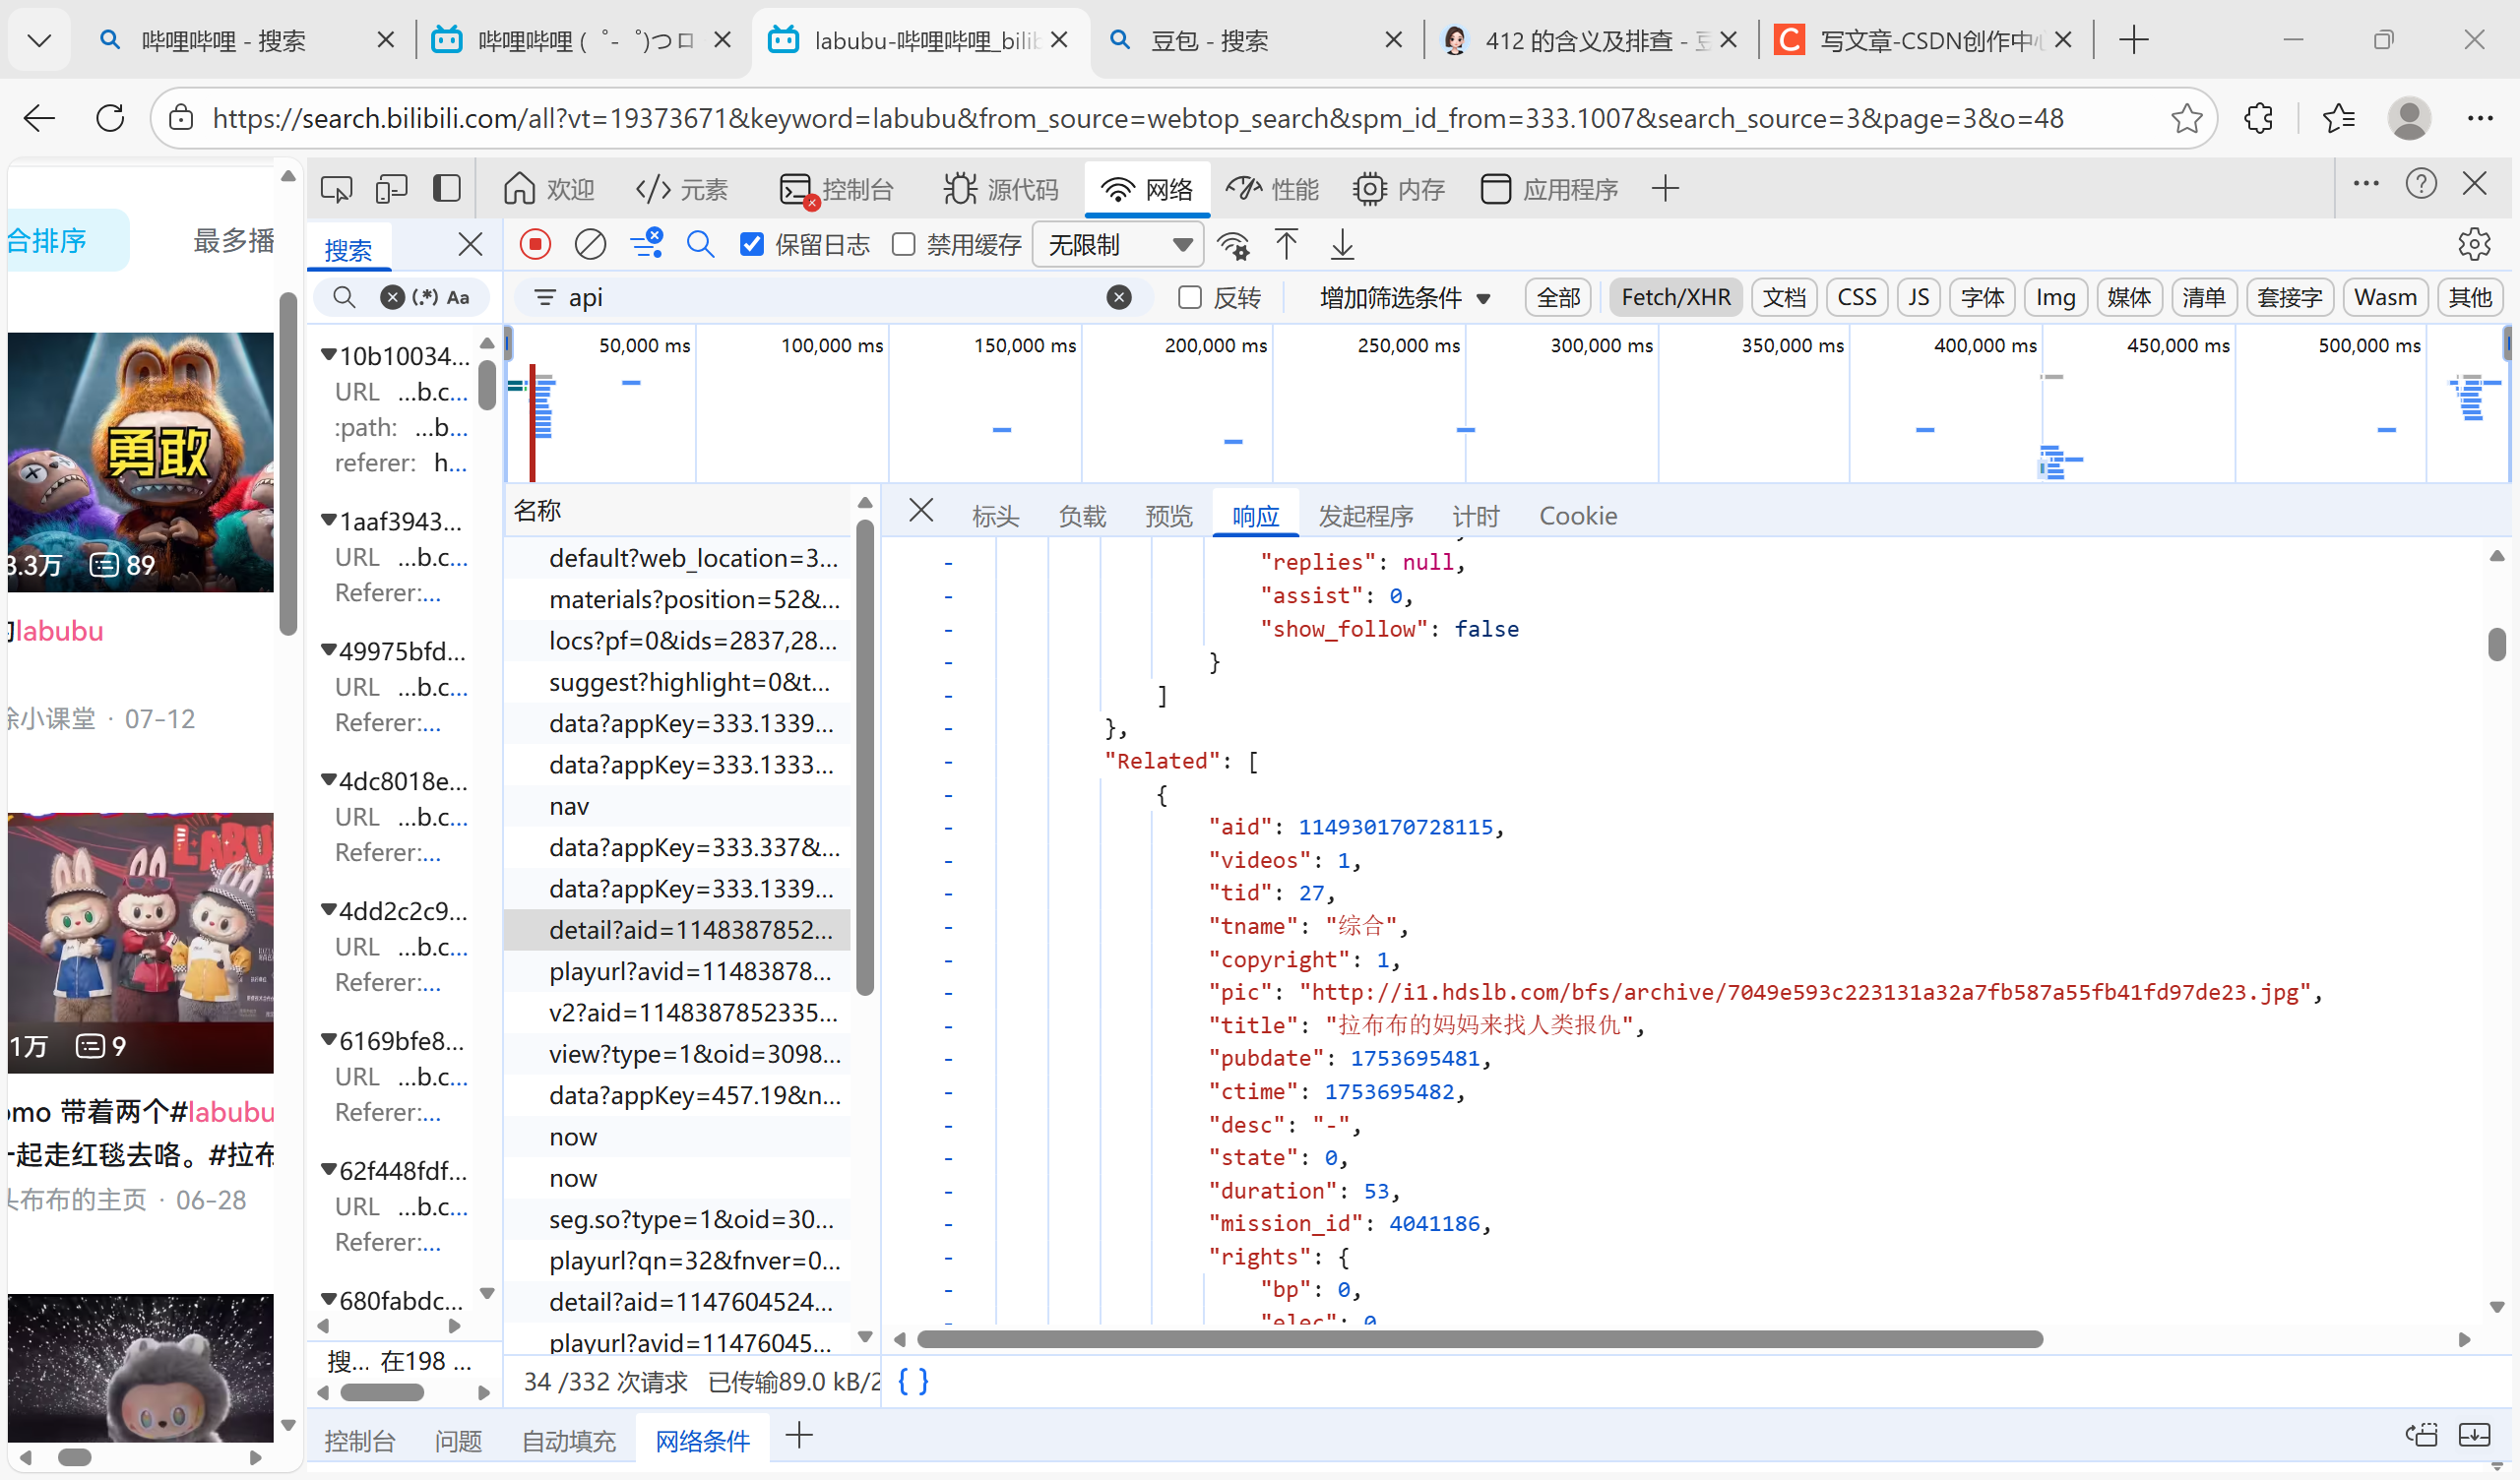Image resolution: width=2520 pixels, height=1480 pixels.
Task: Enable the 禁用缓存 checkbox
Action: click(x=903, y=245)
